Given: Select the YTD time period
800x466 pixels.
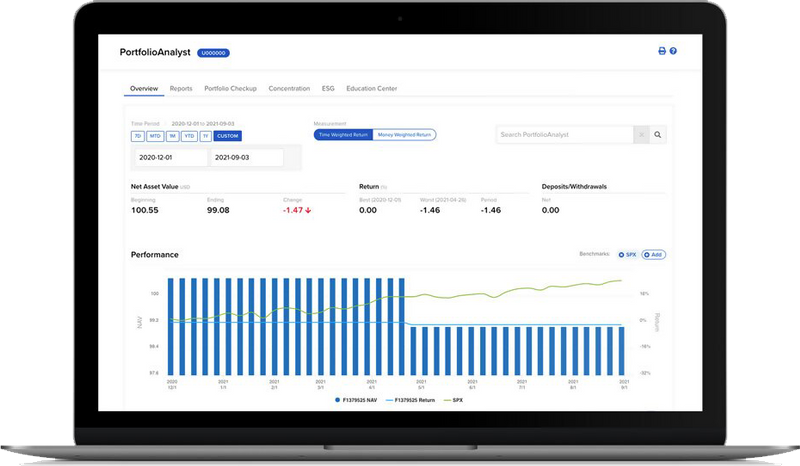Looking at the screenshot, I should pyautogui.click(x=189, y=136).
